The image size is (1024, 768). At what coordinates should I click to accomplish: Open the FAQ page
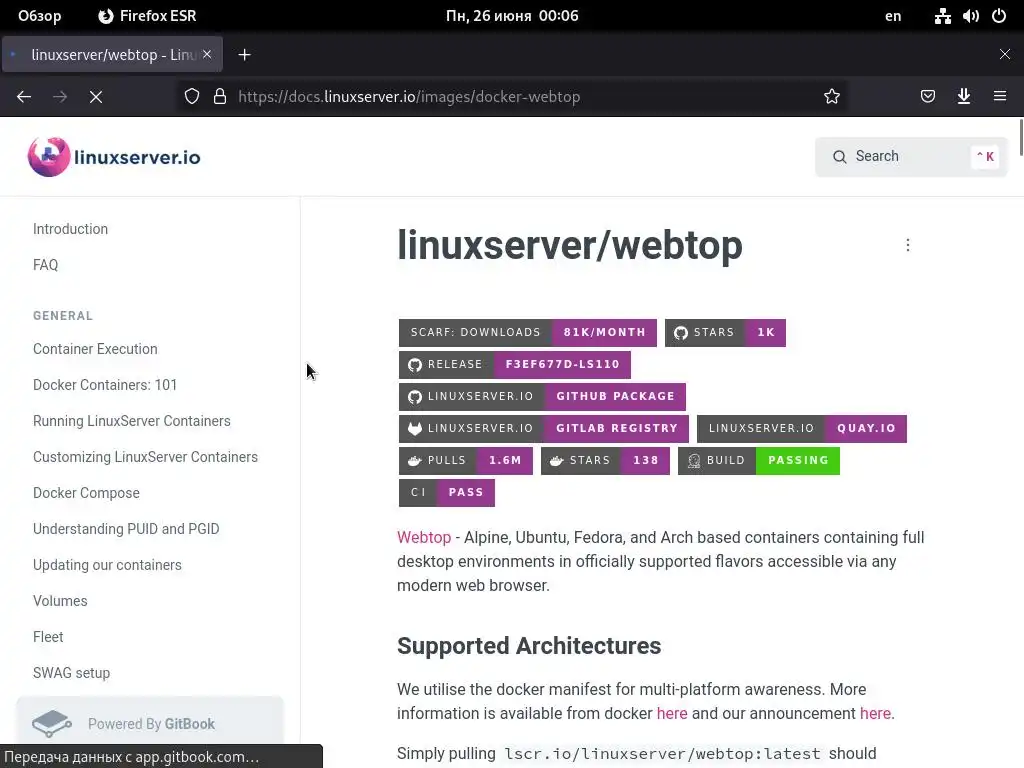[46, 265]
